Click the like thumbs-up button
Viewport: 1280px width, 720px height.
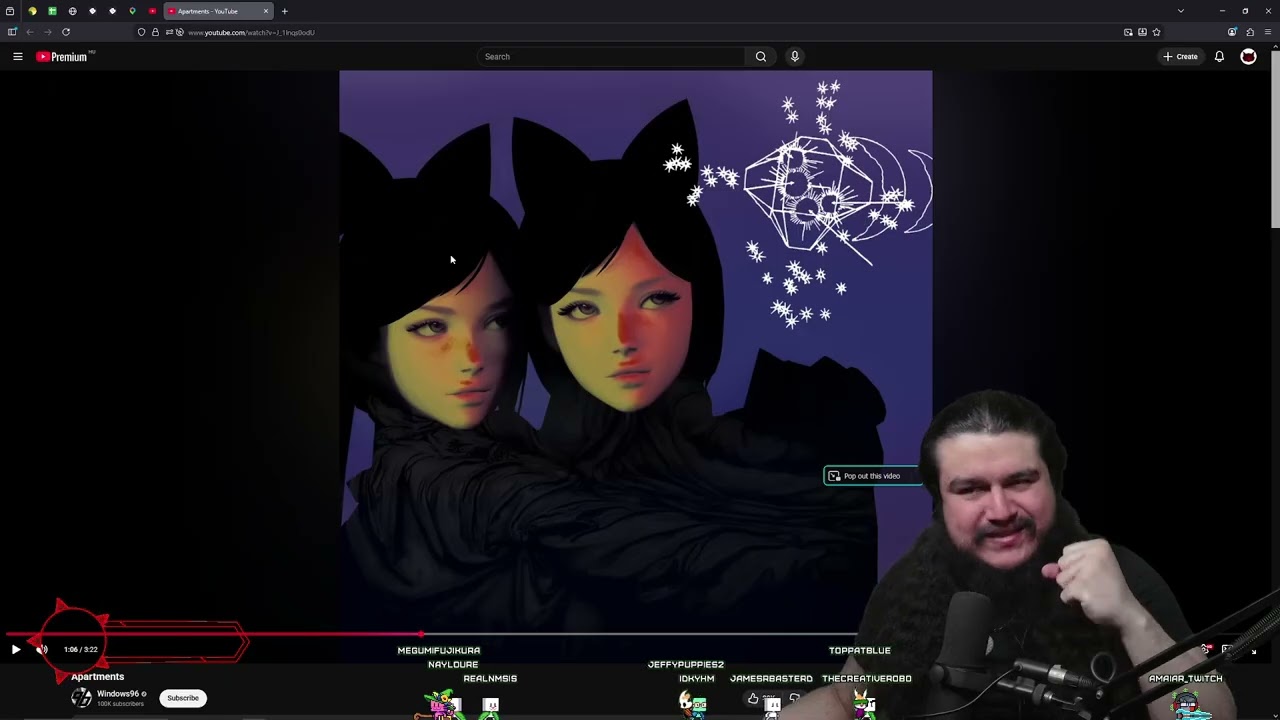pyautogui.click(x=753, y=699)
